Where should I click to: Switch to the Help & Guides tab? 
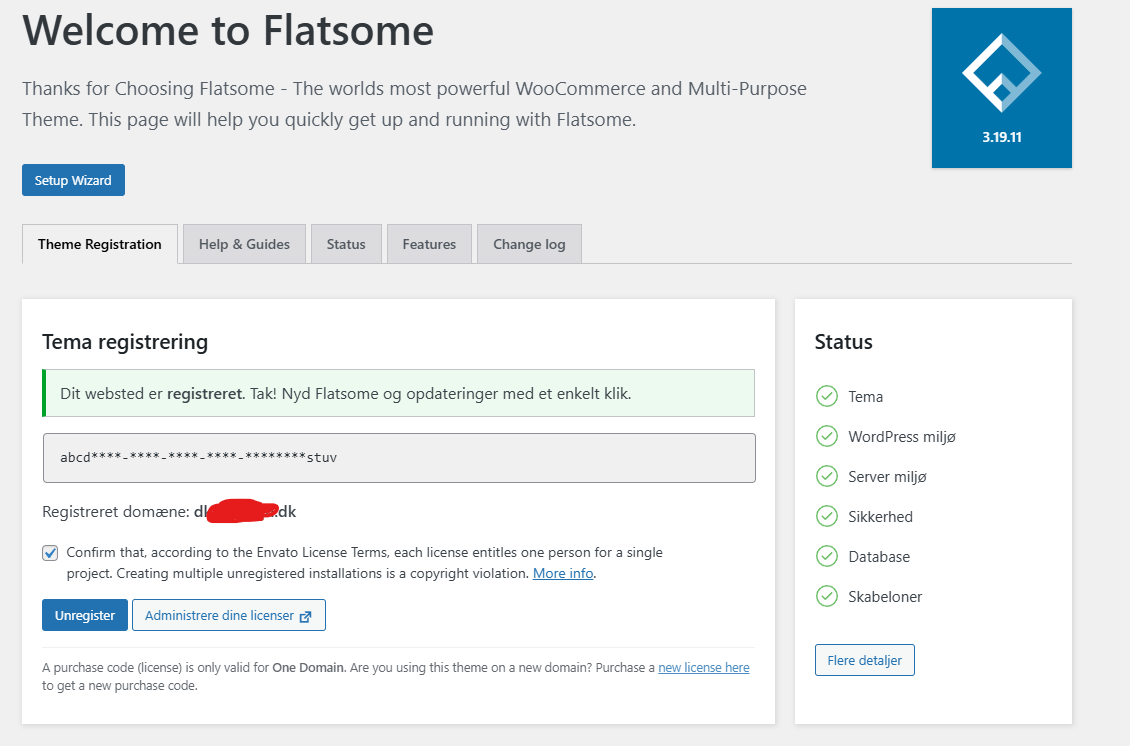244,245
